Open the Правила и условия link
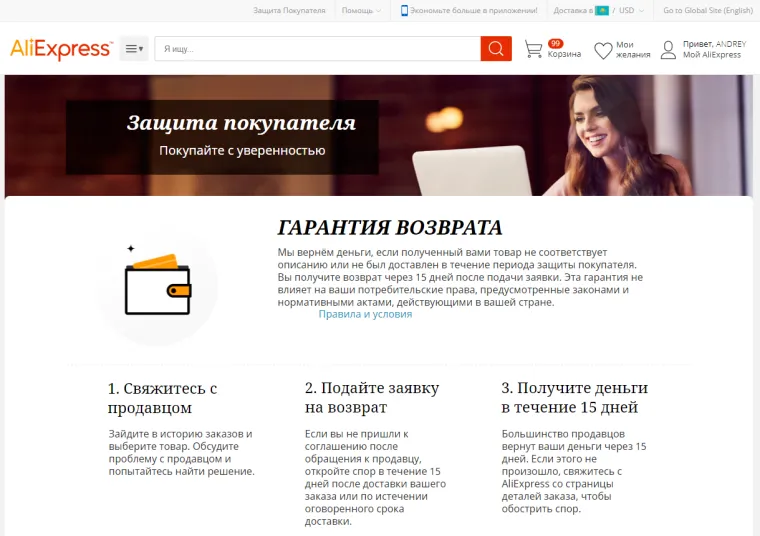This screenshot has height=536, width=760. click(365, 314)
